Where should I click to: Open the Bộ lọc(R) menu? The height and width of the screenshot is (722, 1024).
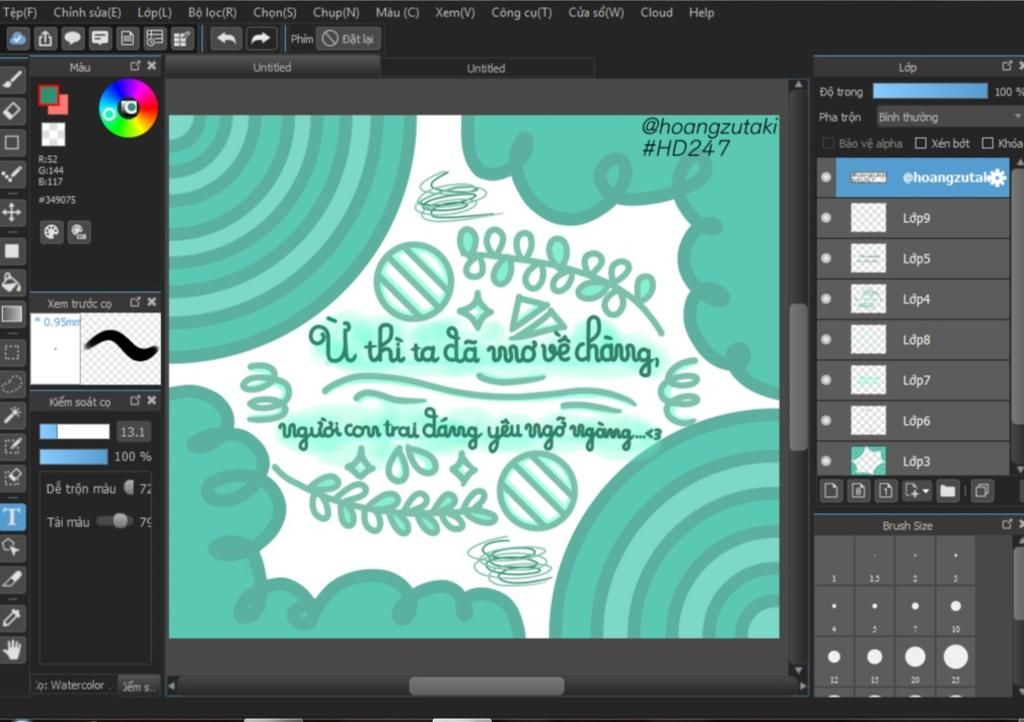pos(212,12)
